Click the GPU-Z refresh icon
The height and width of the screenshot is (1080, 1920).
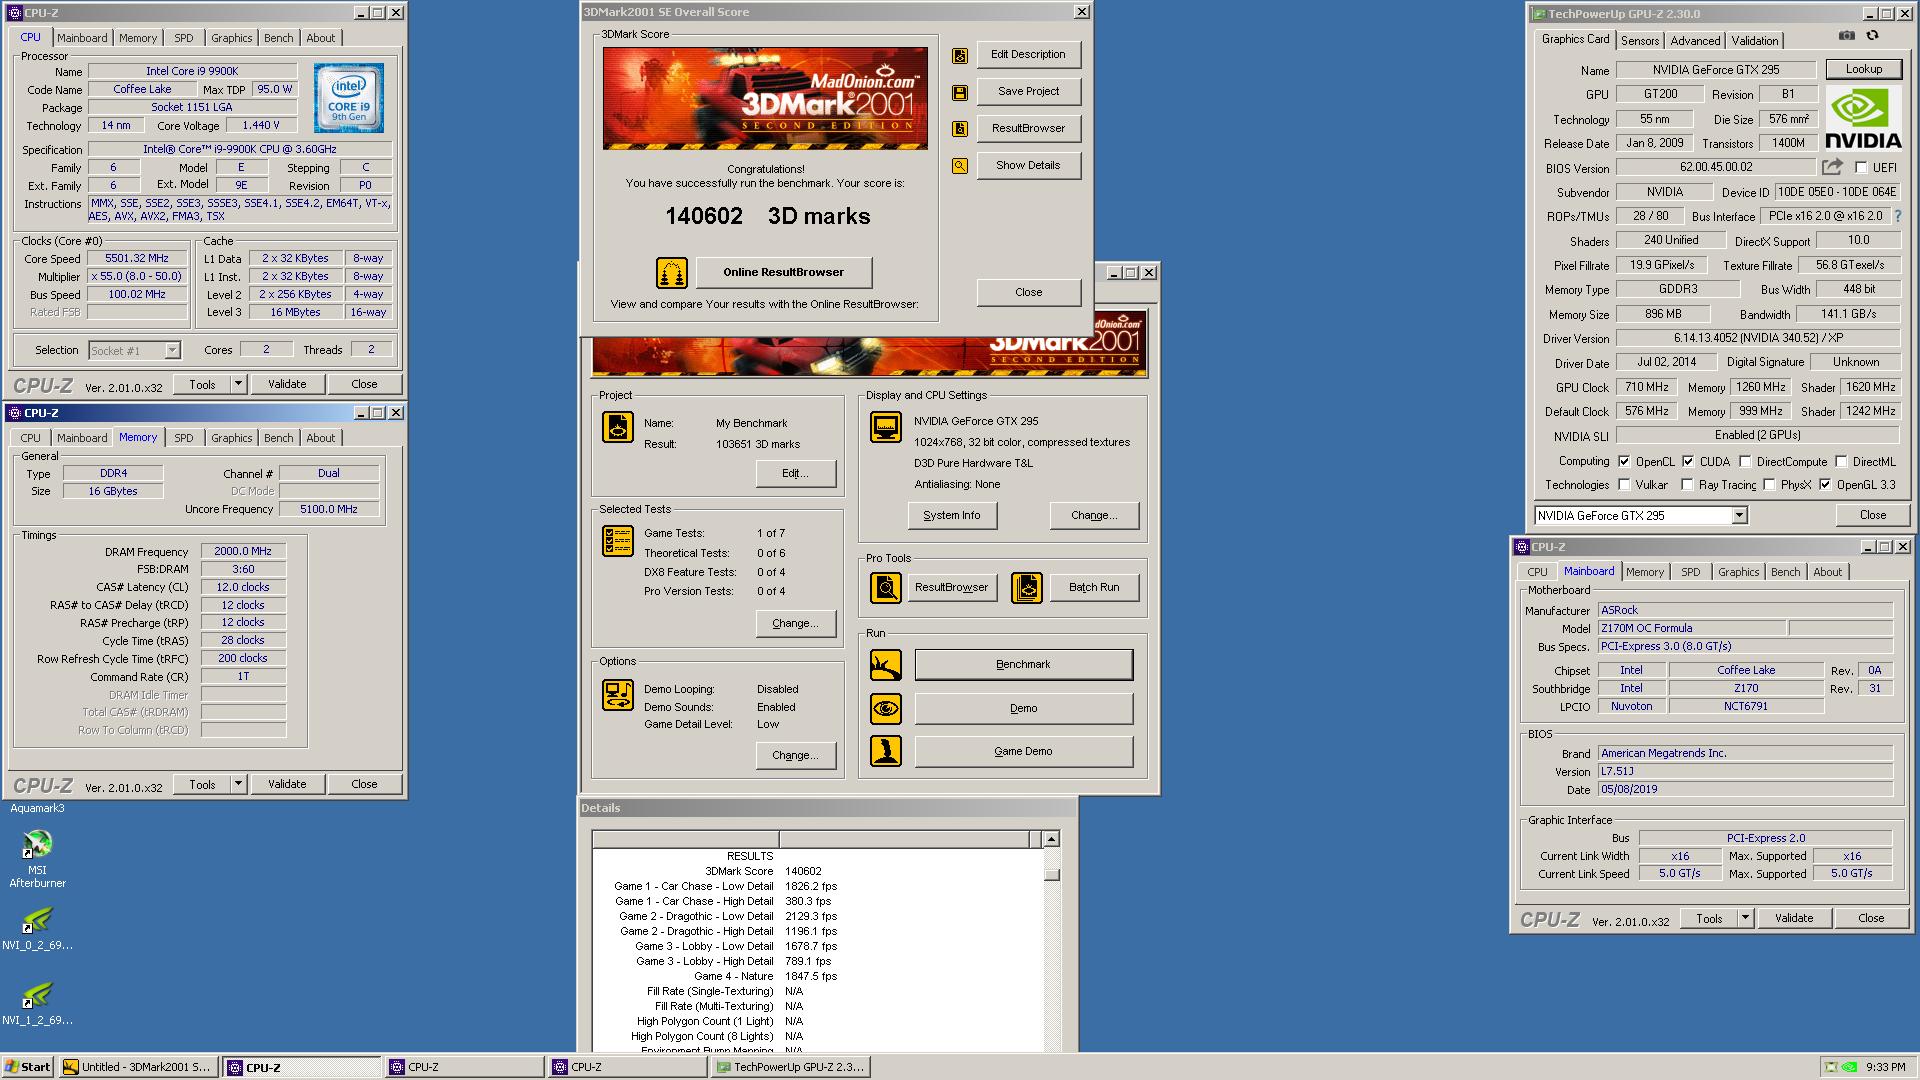click(1872, 35)
